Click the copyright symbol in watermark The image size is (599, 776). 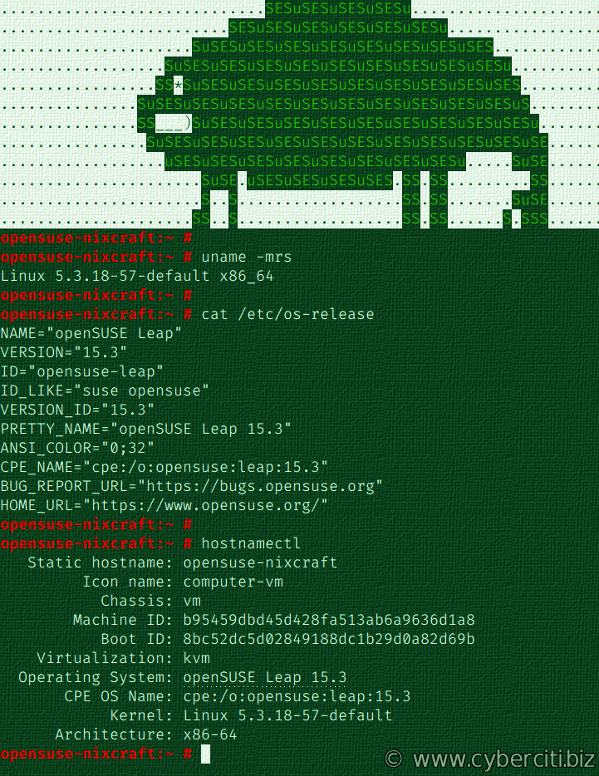[x=394, y=759]
